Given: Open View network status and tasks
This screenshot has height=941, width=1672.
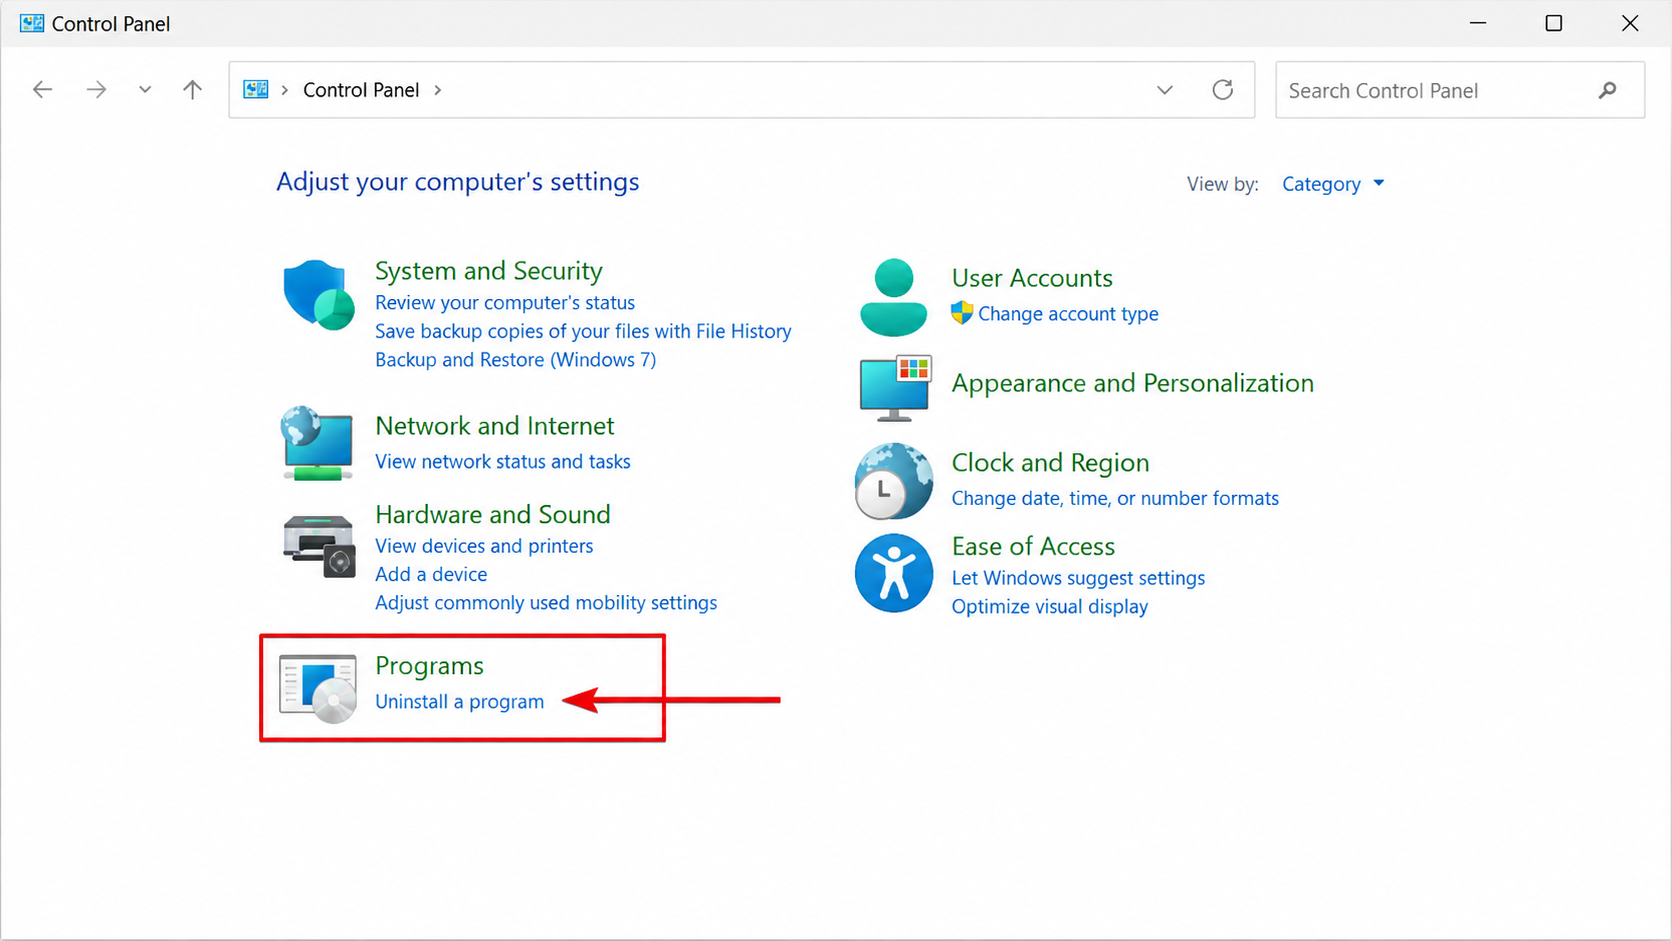Looking at the screenshot, I should click(x=503, y=462).
